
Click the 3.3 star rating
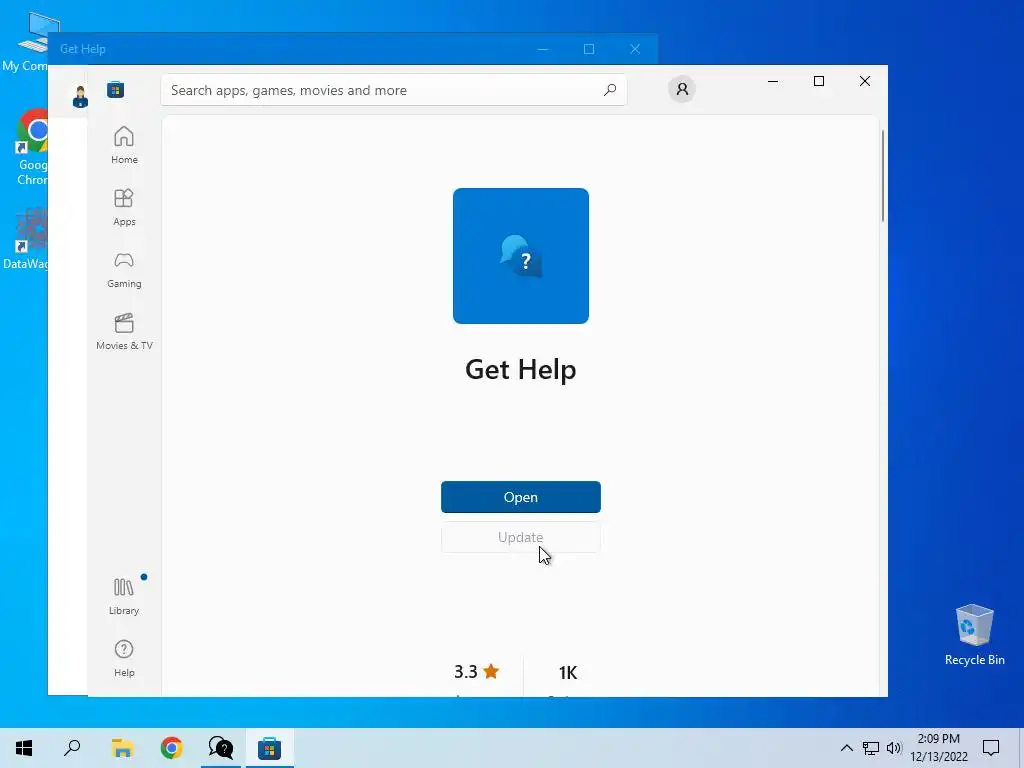pos(477,671)
